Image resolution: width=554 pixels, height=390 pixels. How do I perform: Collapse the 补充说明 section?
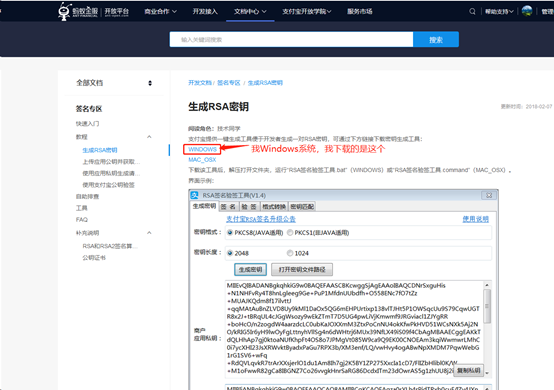point(149,232)
